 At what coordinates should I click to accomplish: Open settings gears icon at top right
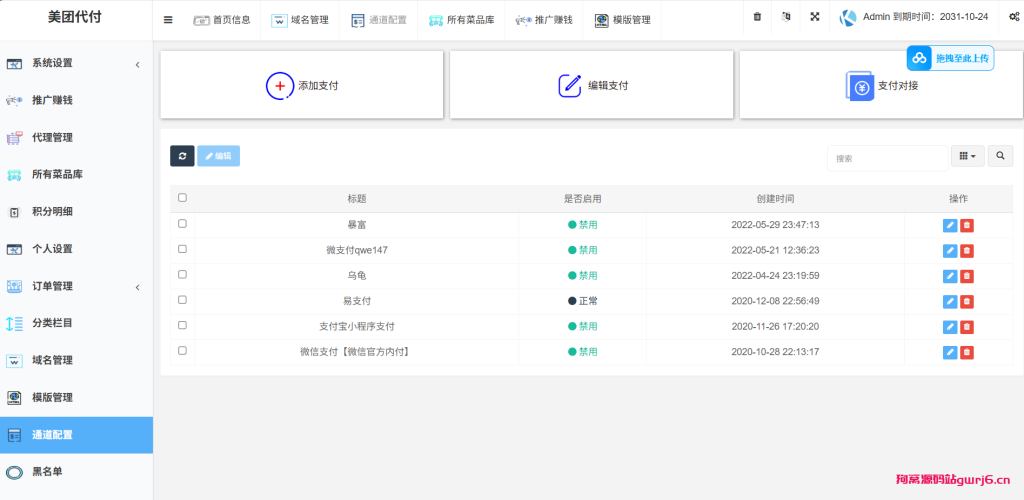point(1006,18)
